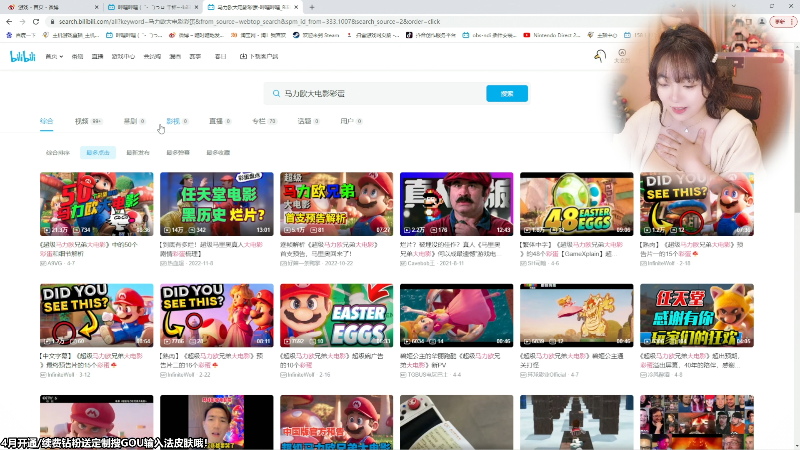The height and width of the screenshot is (450, 800).
Task: Click the address bar URL
Action: tap(249, 21)
